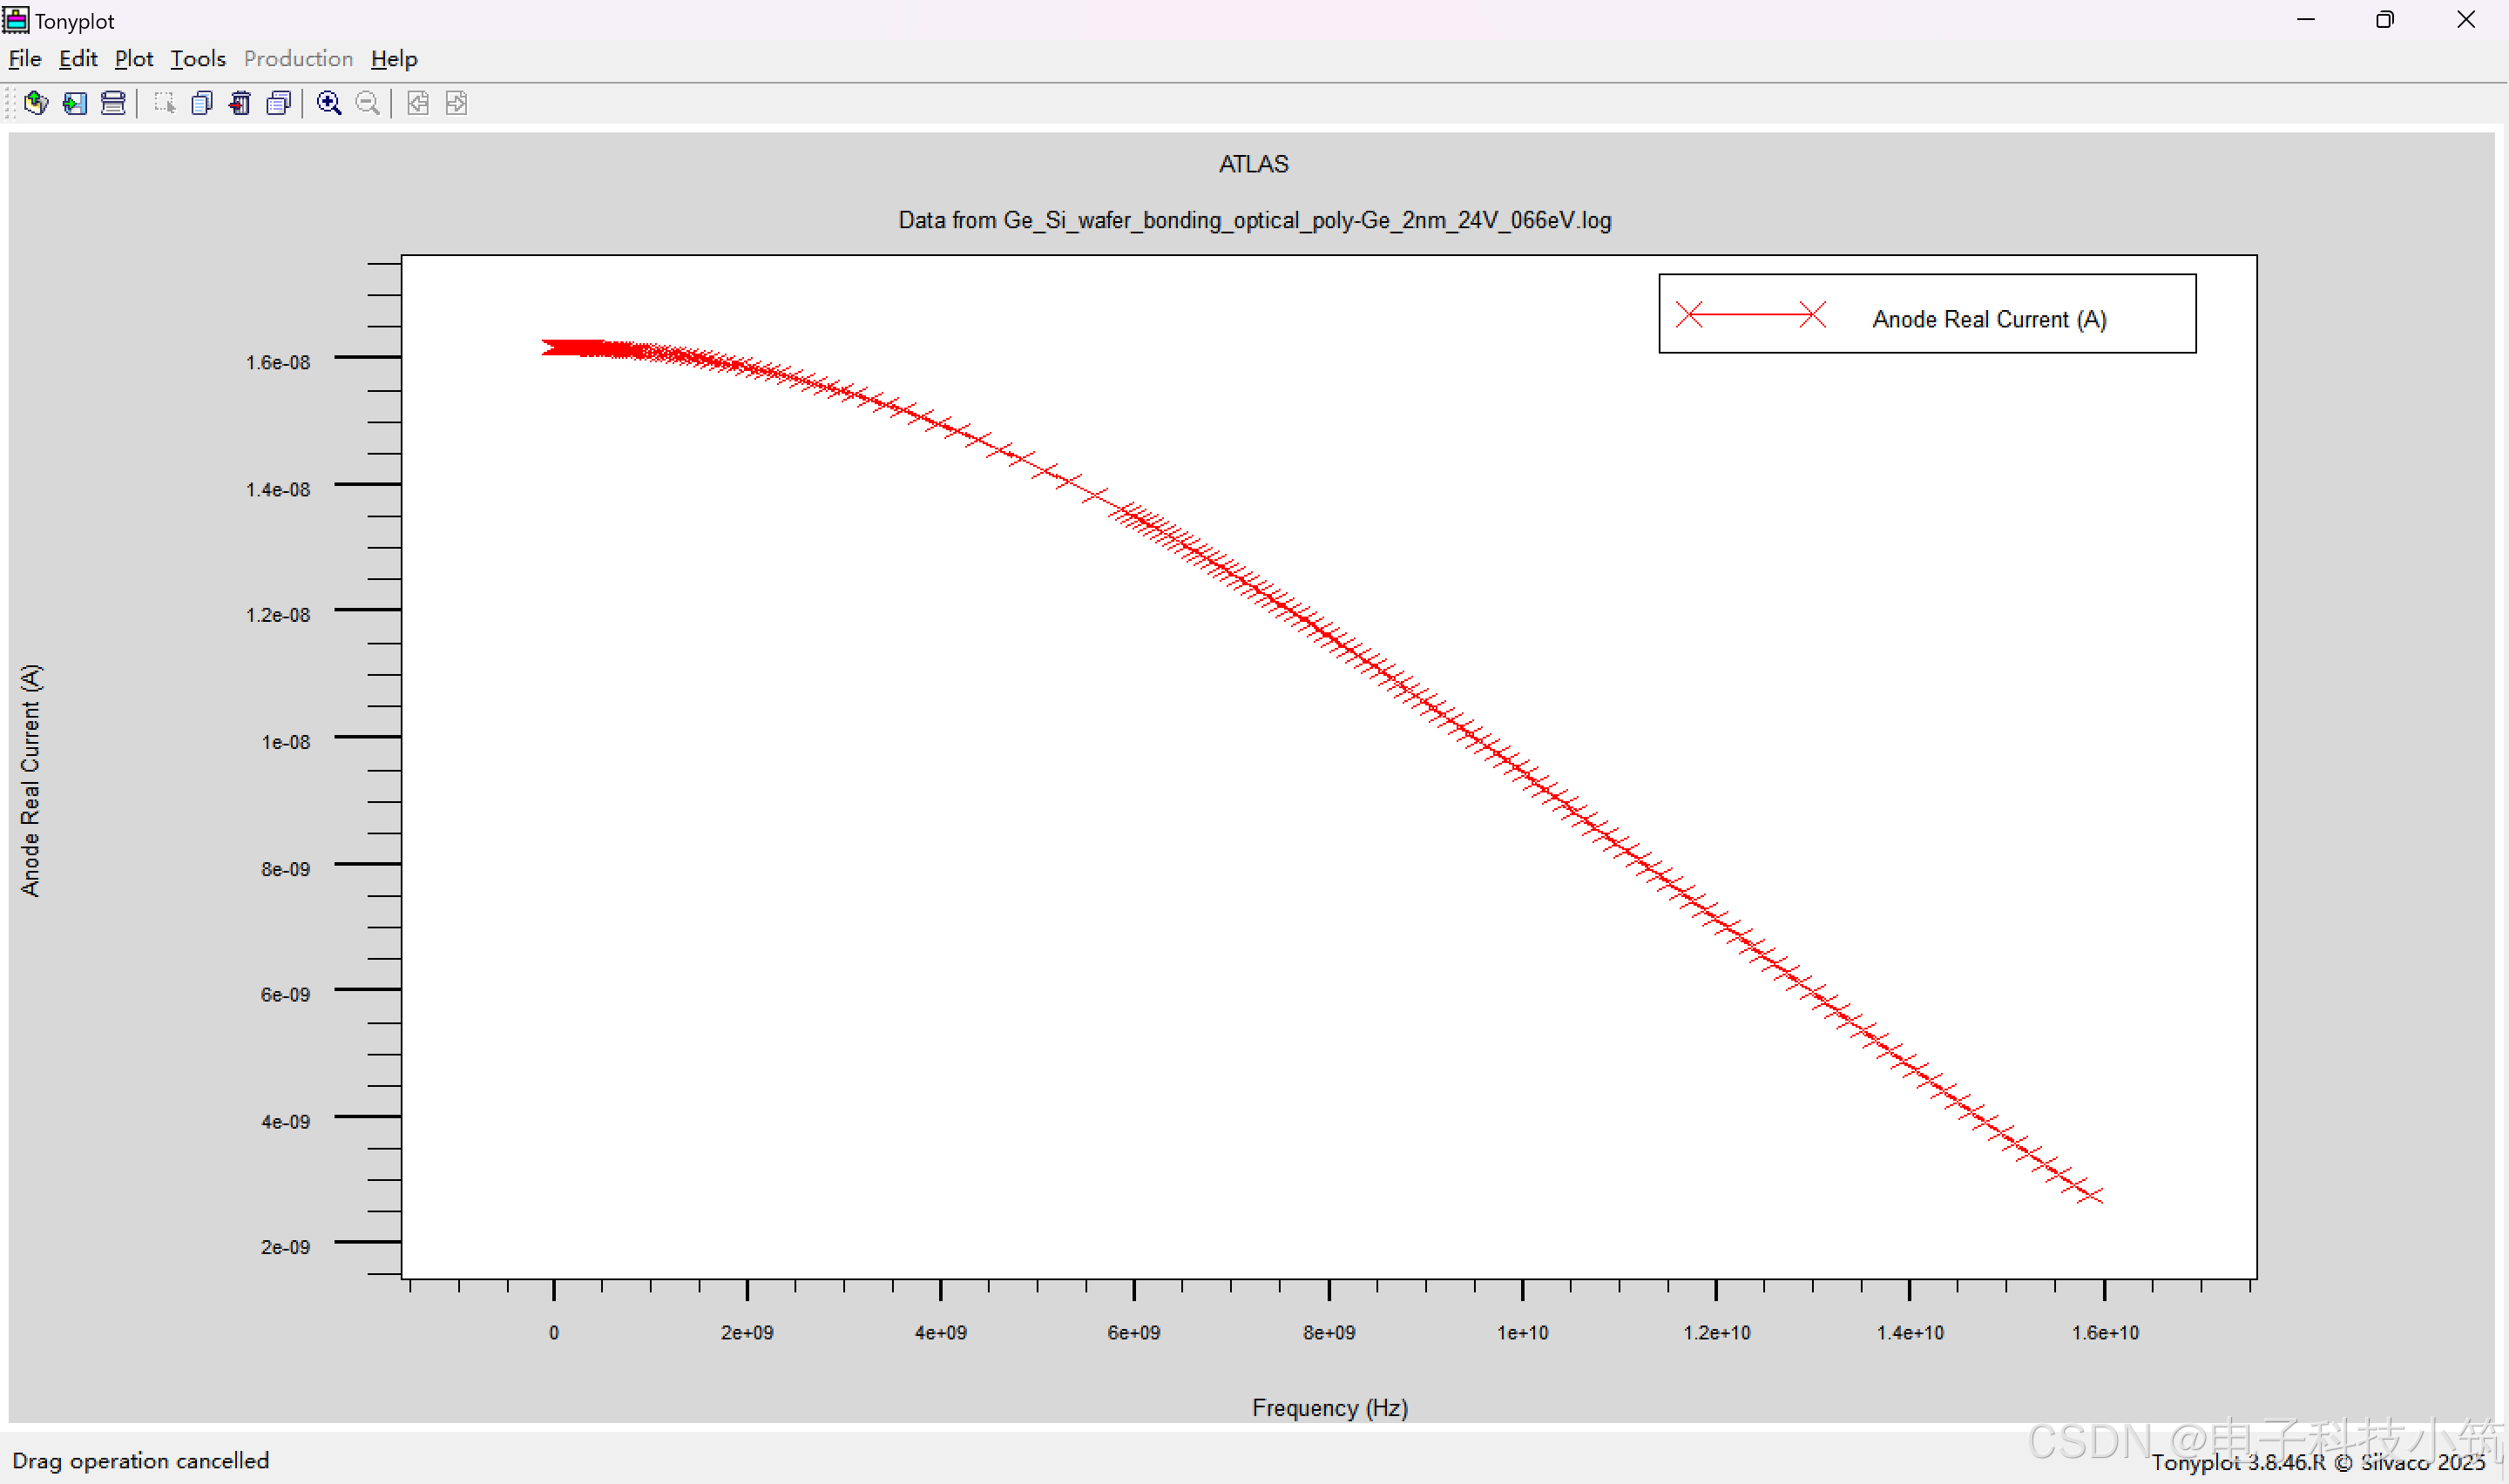Click the Zoom out magnifier icon
This screenshot has height=1484, width=2509.
[367, 103]
